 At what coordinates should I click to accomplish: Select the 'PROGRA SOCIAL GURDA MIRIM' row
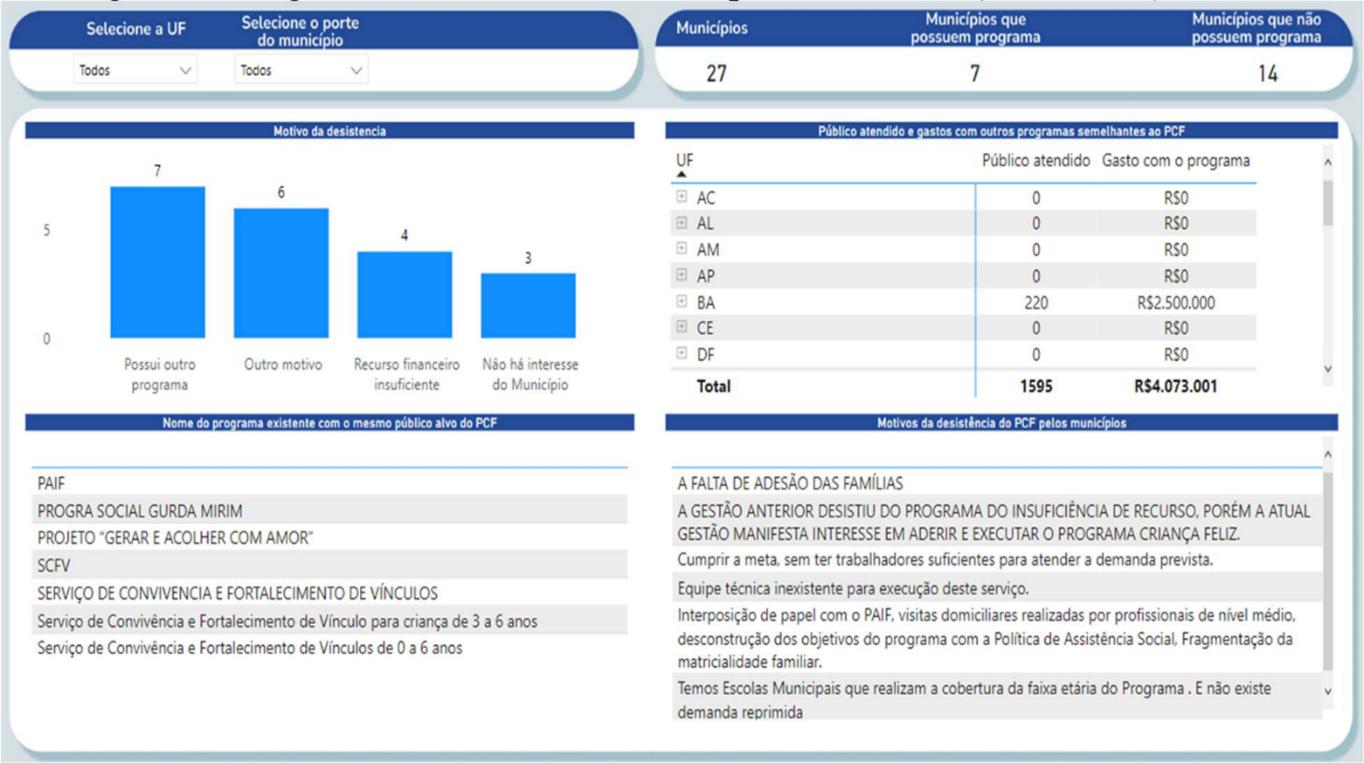click(330, 510)
